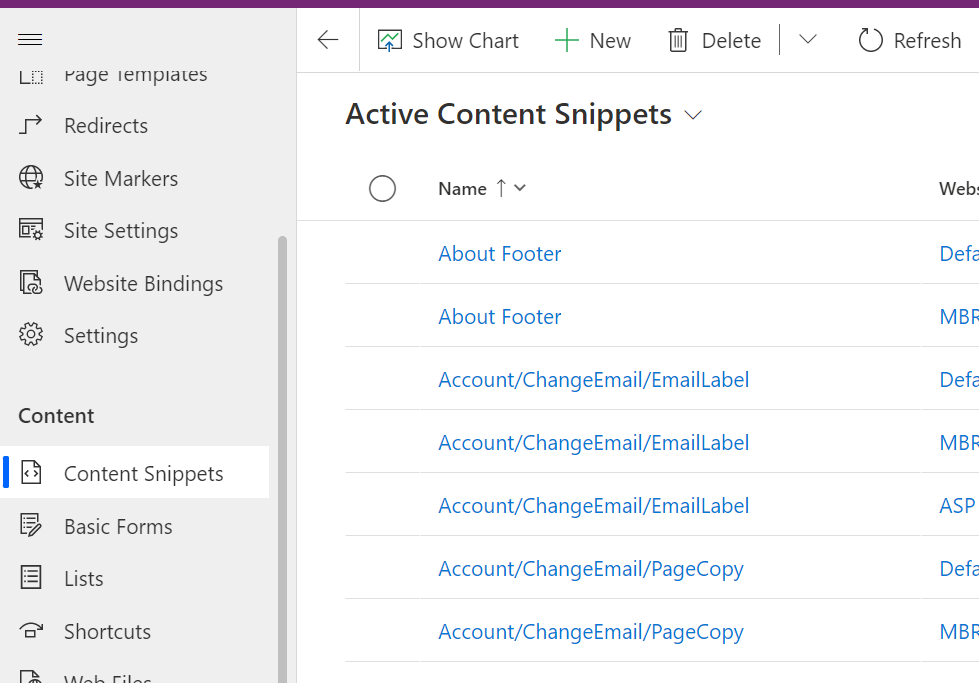Click the Refresh circular arrow icon

tap(870, 41)
